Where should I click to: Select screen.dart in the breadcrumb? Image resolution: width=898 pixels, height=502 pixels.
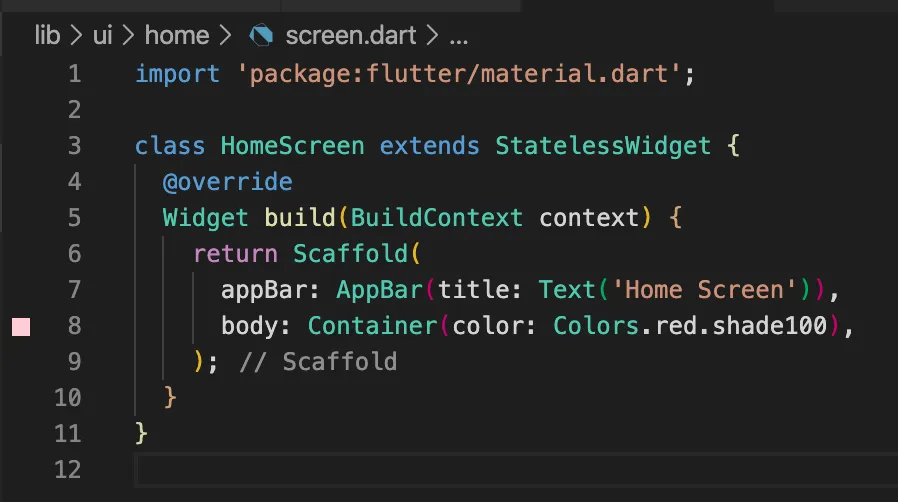click(352, 37)
